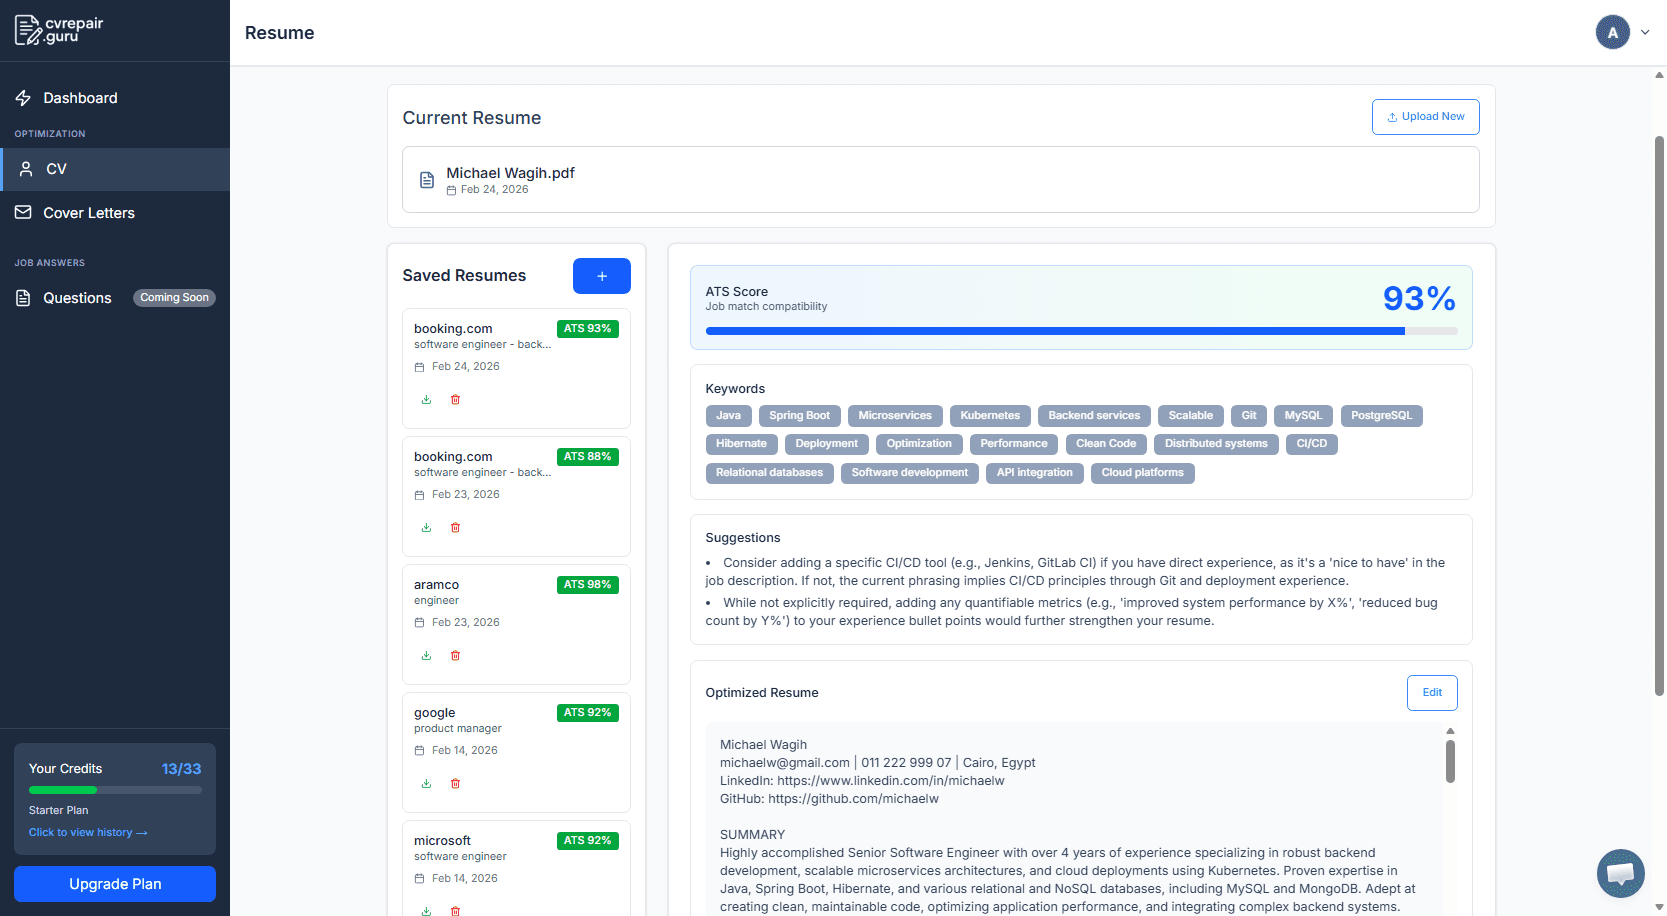Expand the account avatar dropdown
The image size is (1667, 916).
1612,31
